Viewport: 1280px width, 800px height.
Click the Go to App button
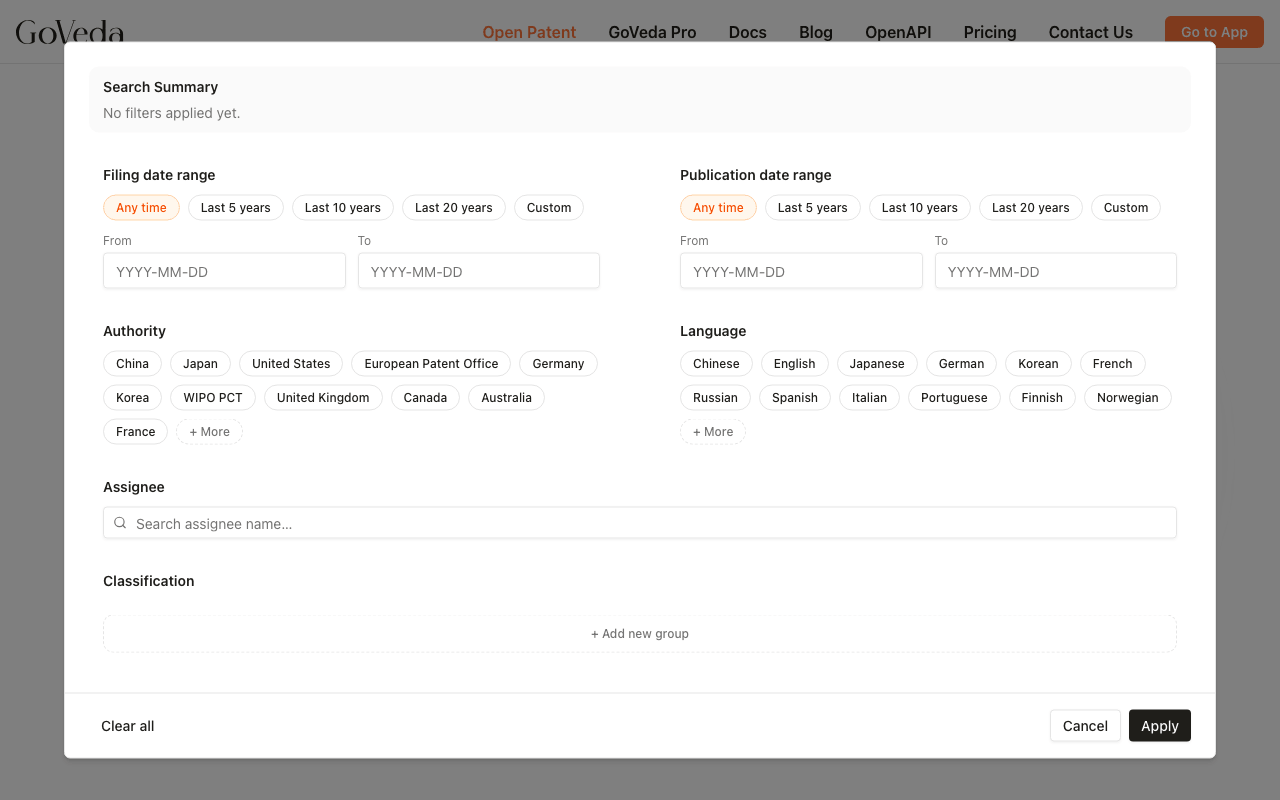[x=1214, y=32]
